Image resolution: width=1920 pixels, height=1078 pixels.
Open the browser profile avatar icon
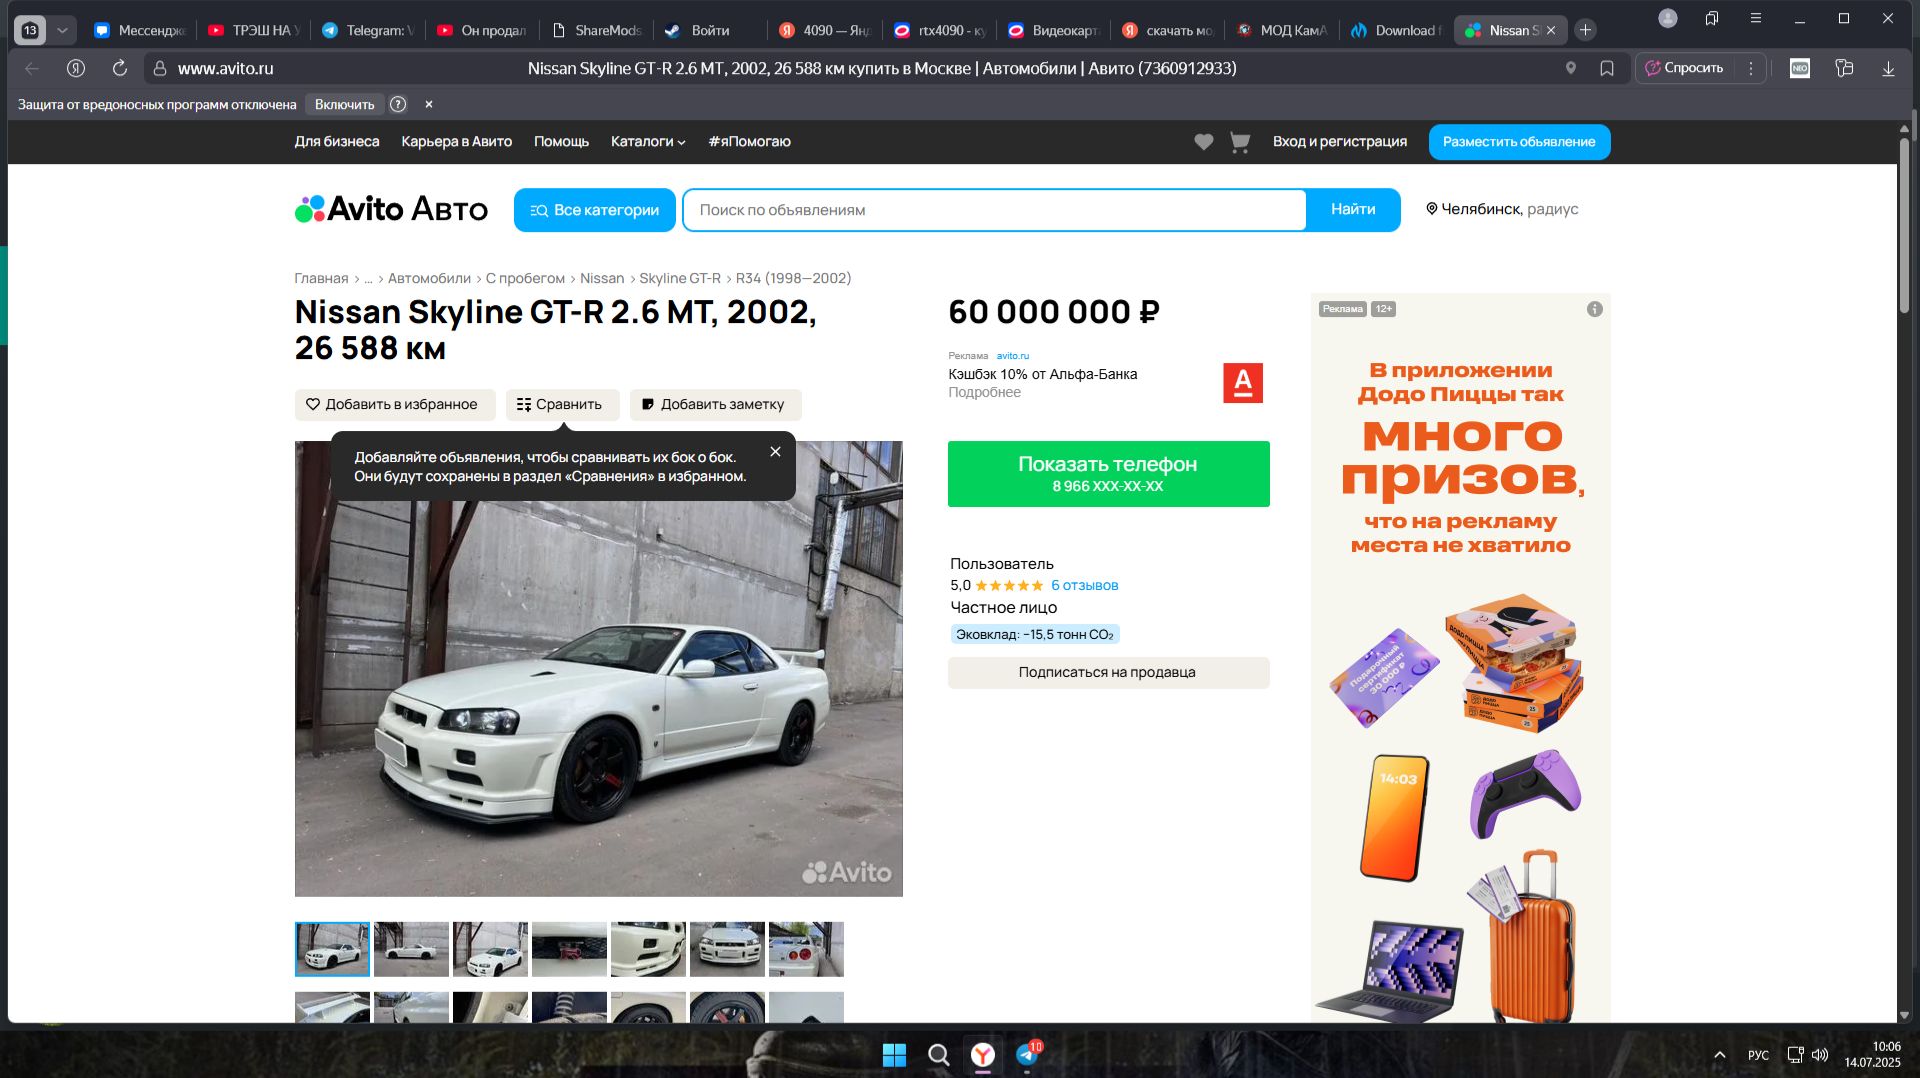1668,18
